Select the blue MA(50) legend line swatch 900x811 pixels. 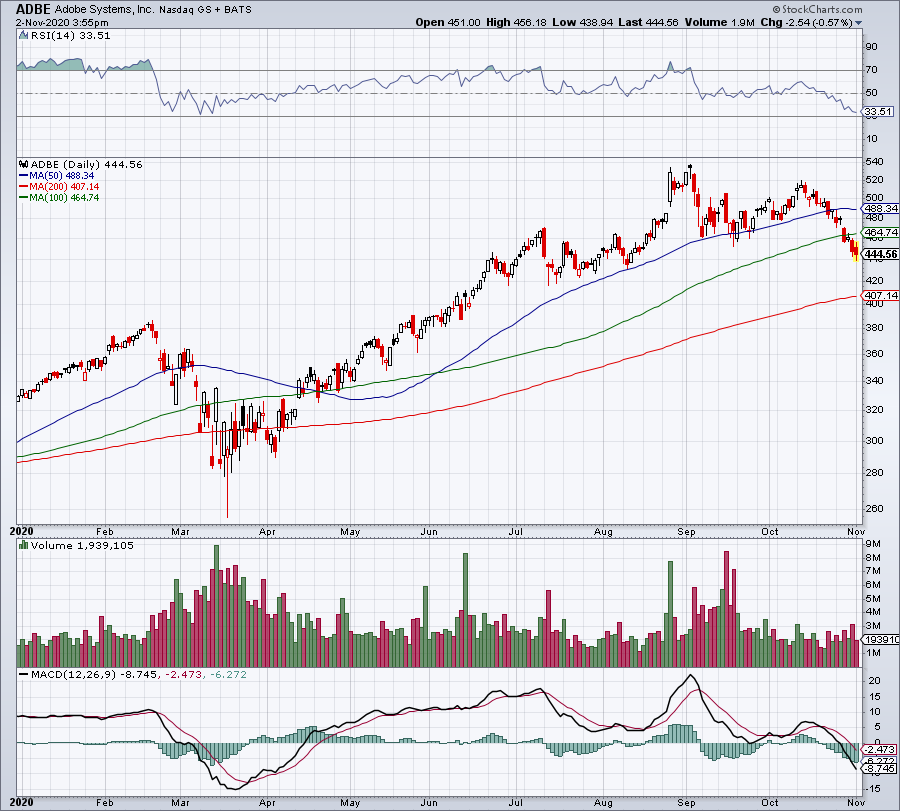[x=24, y=176]
